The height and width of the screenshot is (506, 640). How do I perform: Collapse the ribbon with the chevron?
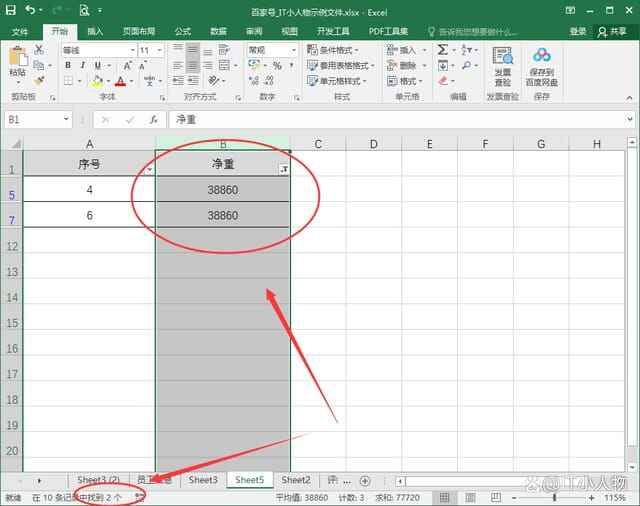(x=629, y=98)
